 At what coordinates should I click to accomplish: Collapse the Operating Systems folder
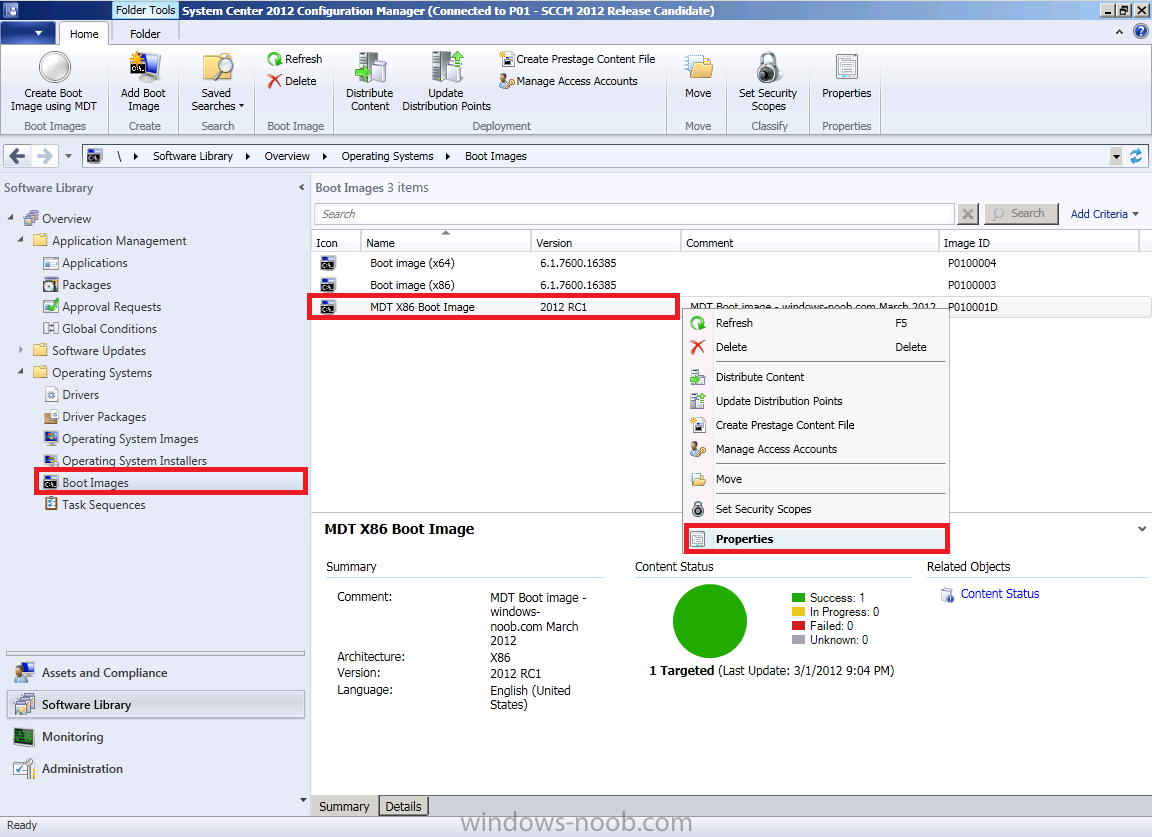coord(21,373)
